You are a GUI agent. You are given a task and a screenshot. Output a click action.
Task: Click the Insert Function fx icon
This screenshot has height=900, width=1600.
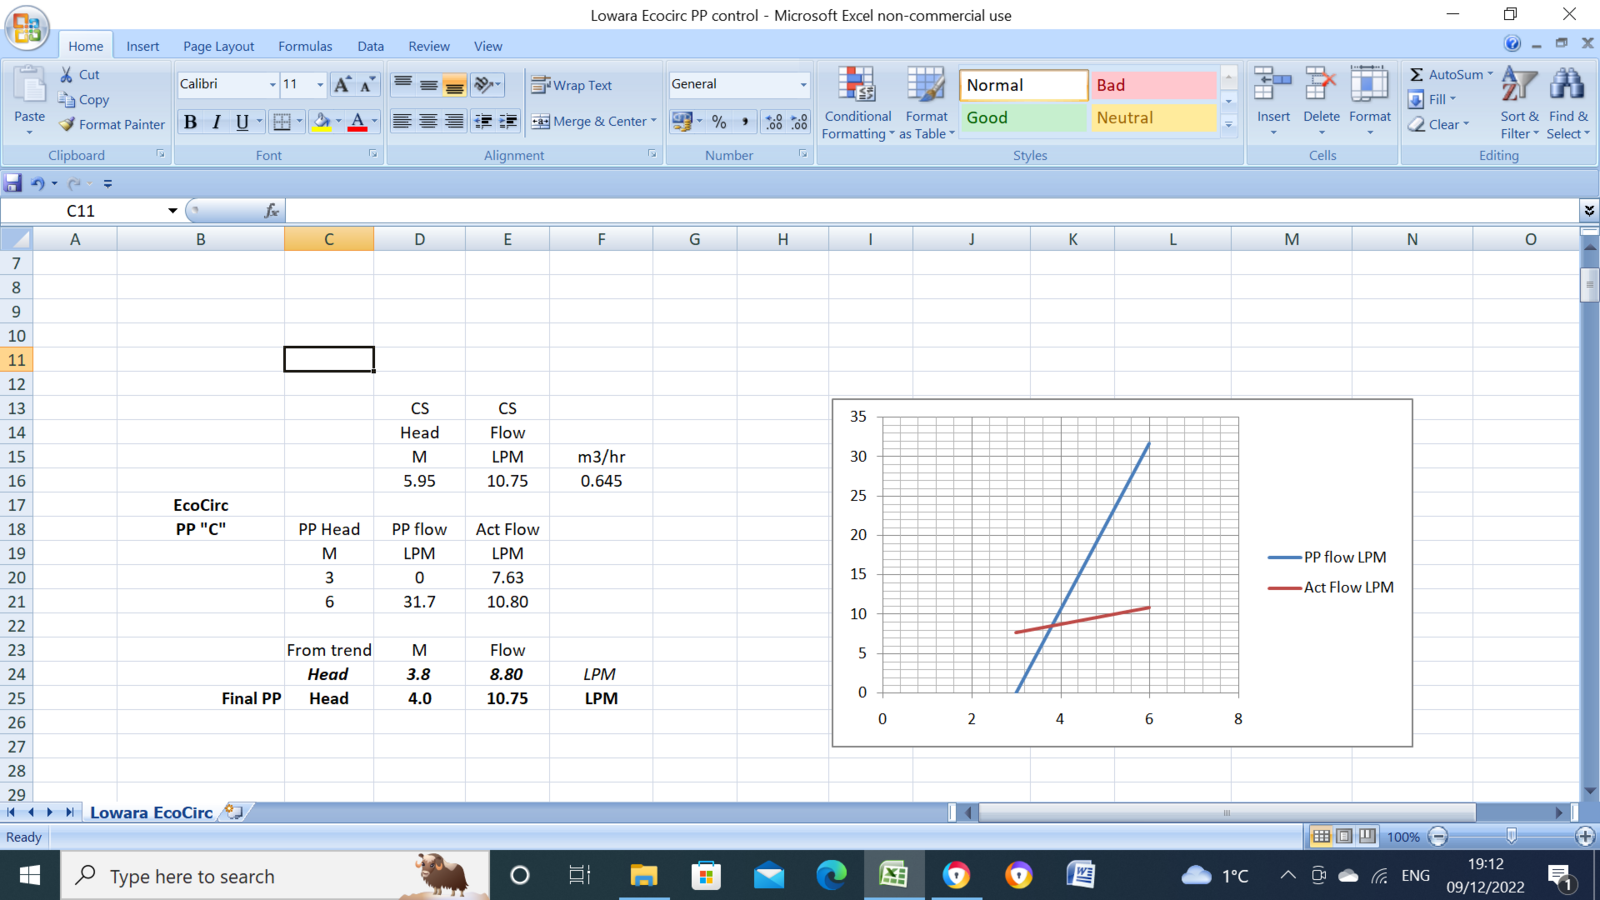click(271, 211)
